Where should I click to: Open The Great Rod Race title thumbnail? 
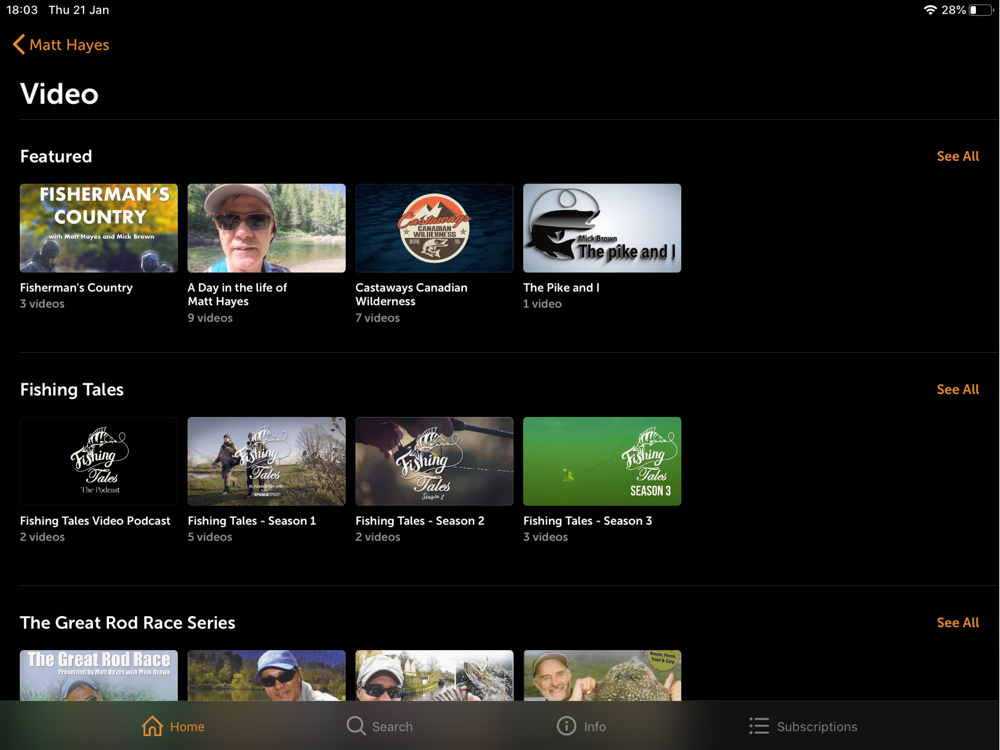pos(99,675)
